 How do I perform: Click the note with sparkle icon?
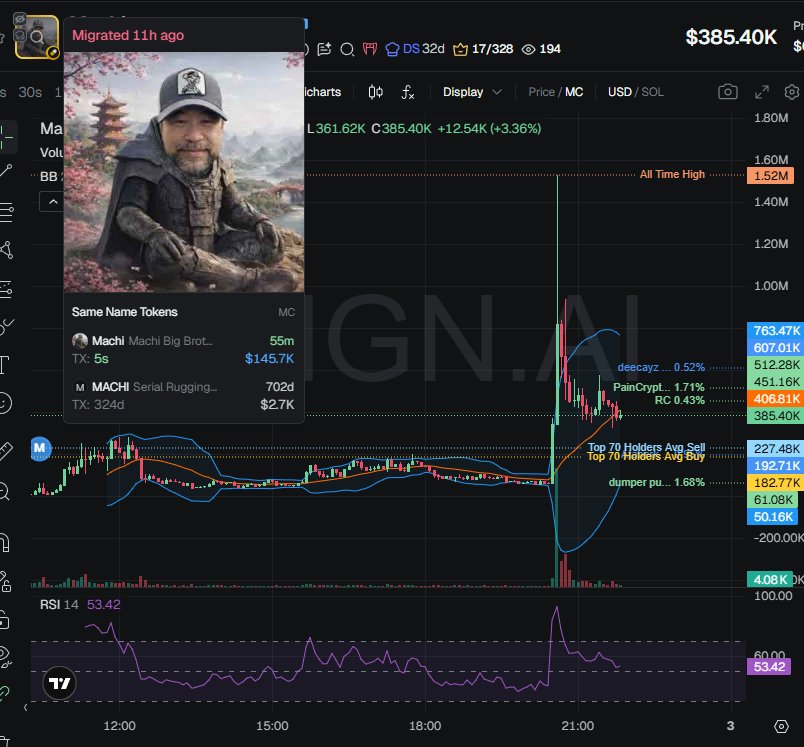pyautogui.click(x=324, y=49)
